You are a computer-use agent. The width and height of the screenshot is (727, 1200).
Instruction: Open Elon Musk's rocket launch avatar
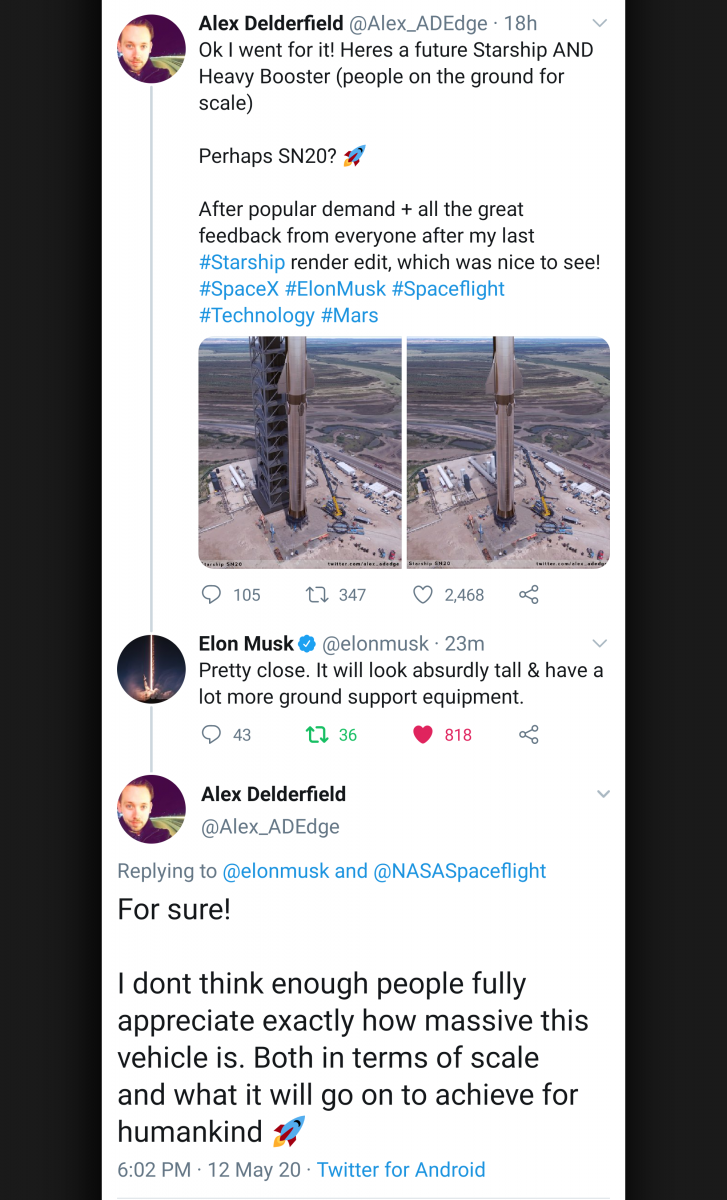click(151, 669)
